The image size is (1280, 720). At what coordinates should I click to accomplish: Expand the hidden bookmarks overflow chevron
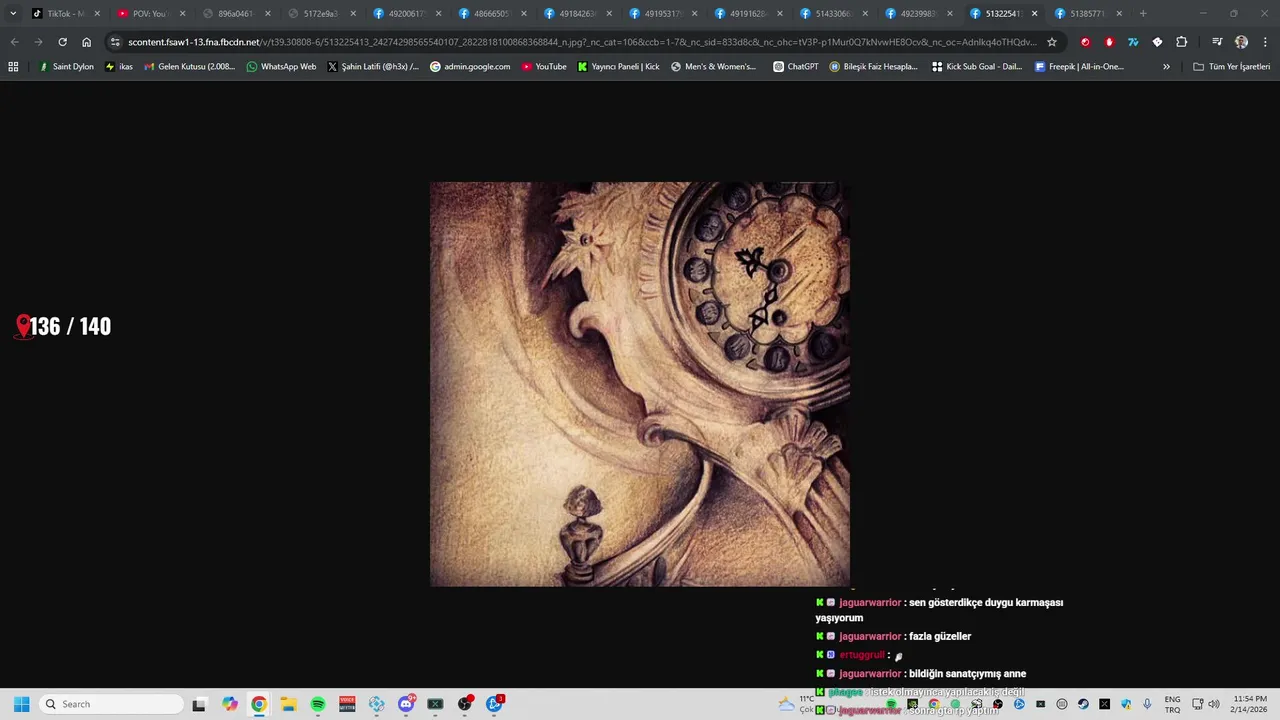click(x=1166, y=67)
